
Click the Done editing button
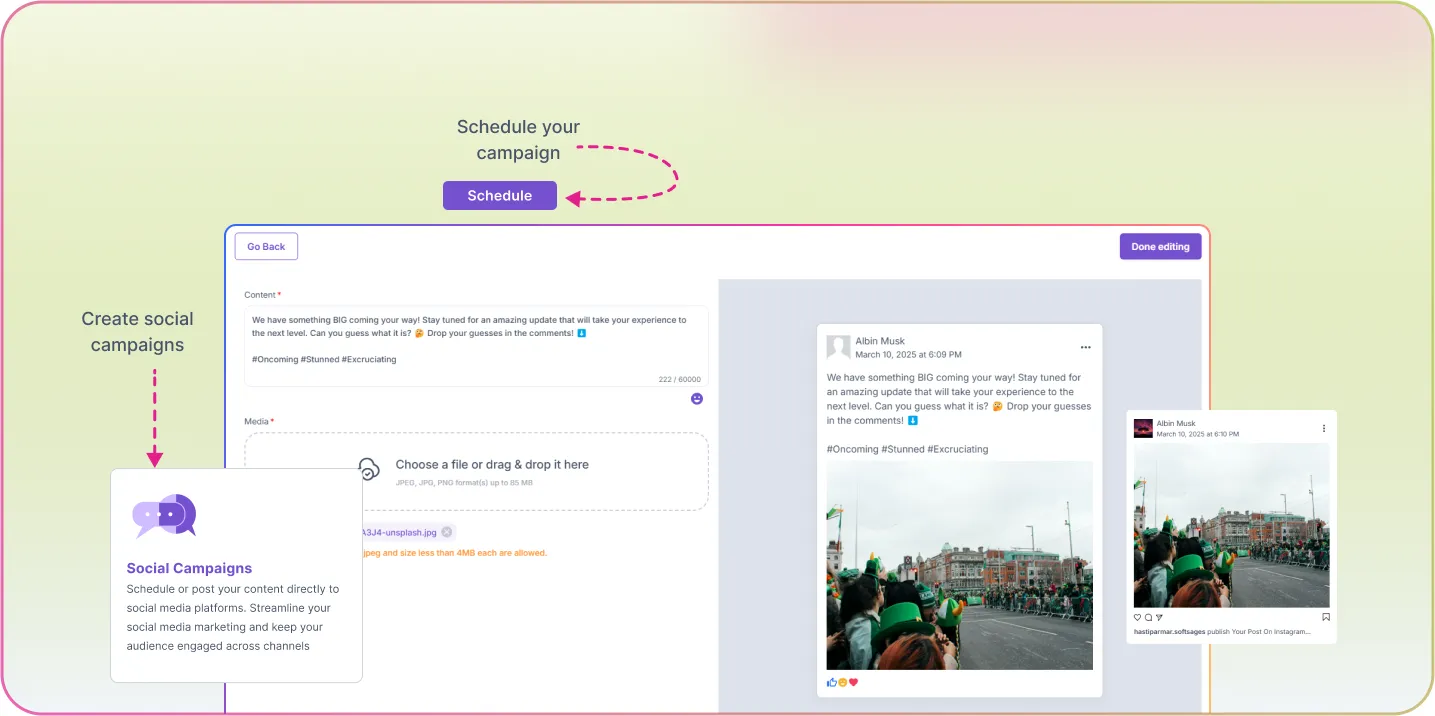pyautogui.click(x=1160, y=246)
